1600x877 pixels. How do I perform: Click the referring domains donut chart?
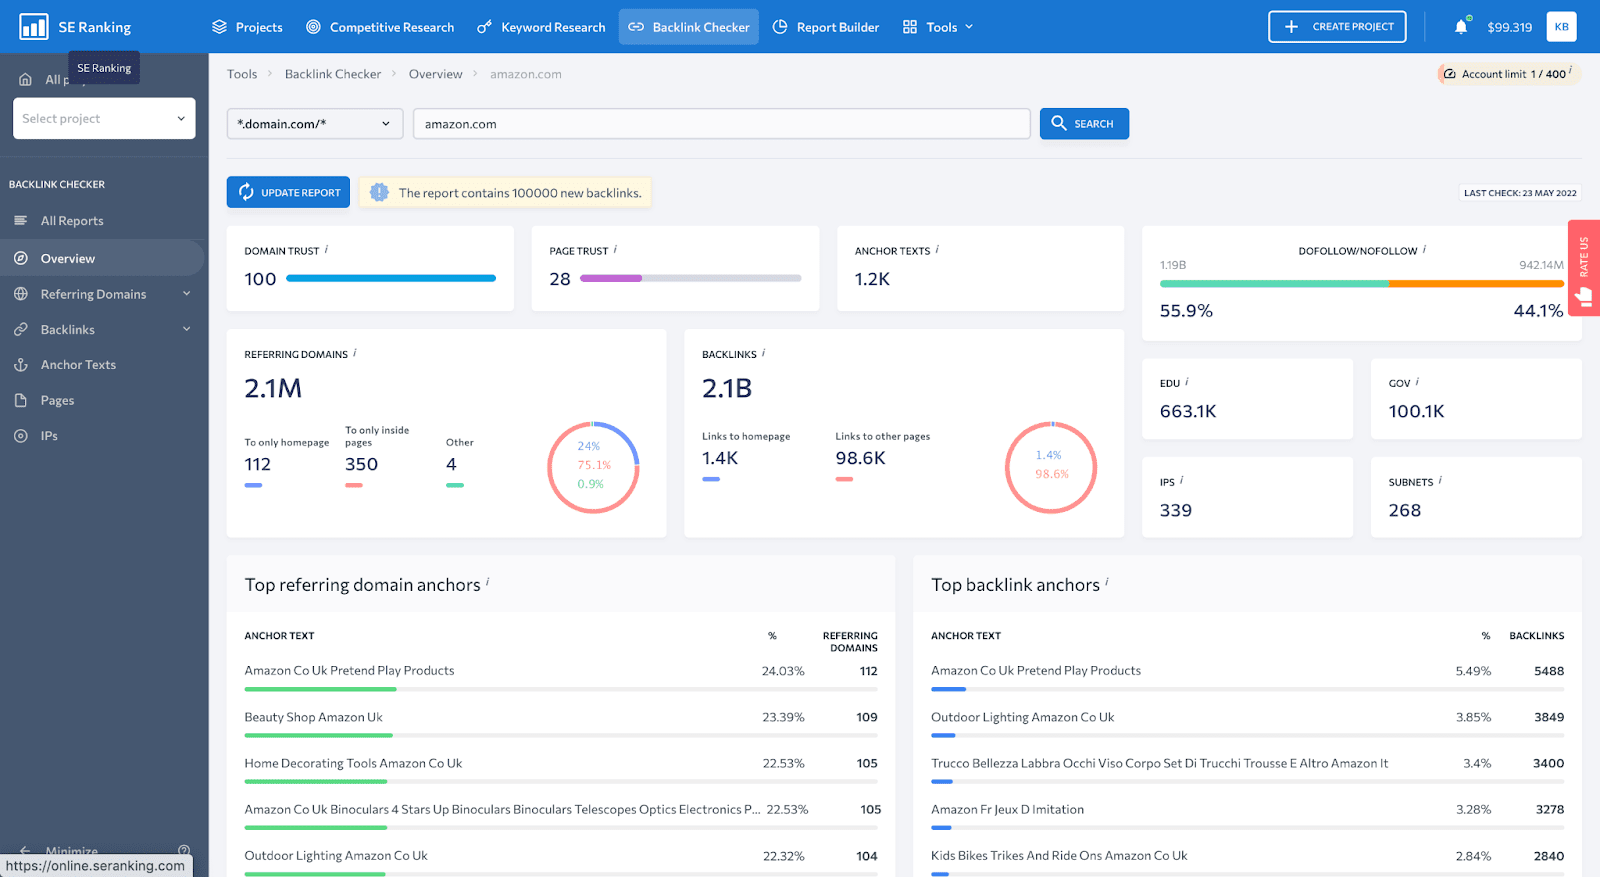593,467
